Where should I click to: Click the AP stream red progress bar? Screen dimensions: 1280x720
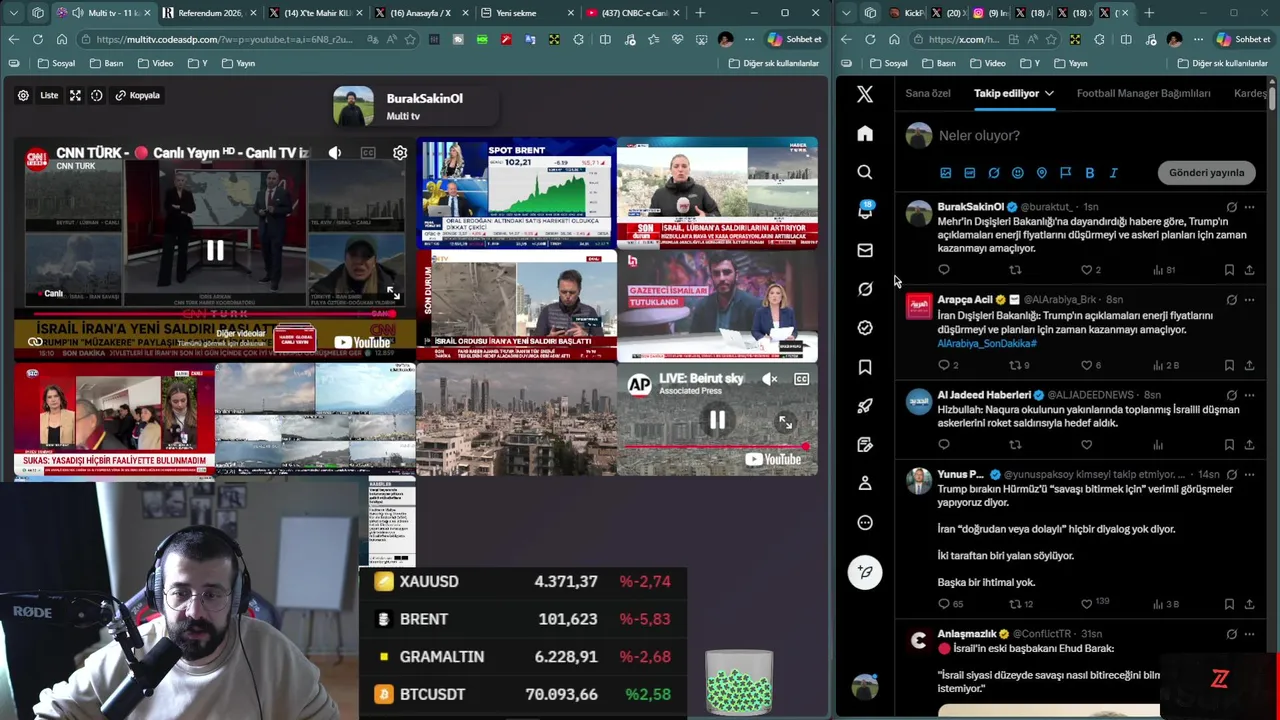tap(716, 447)
